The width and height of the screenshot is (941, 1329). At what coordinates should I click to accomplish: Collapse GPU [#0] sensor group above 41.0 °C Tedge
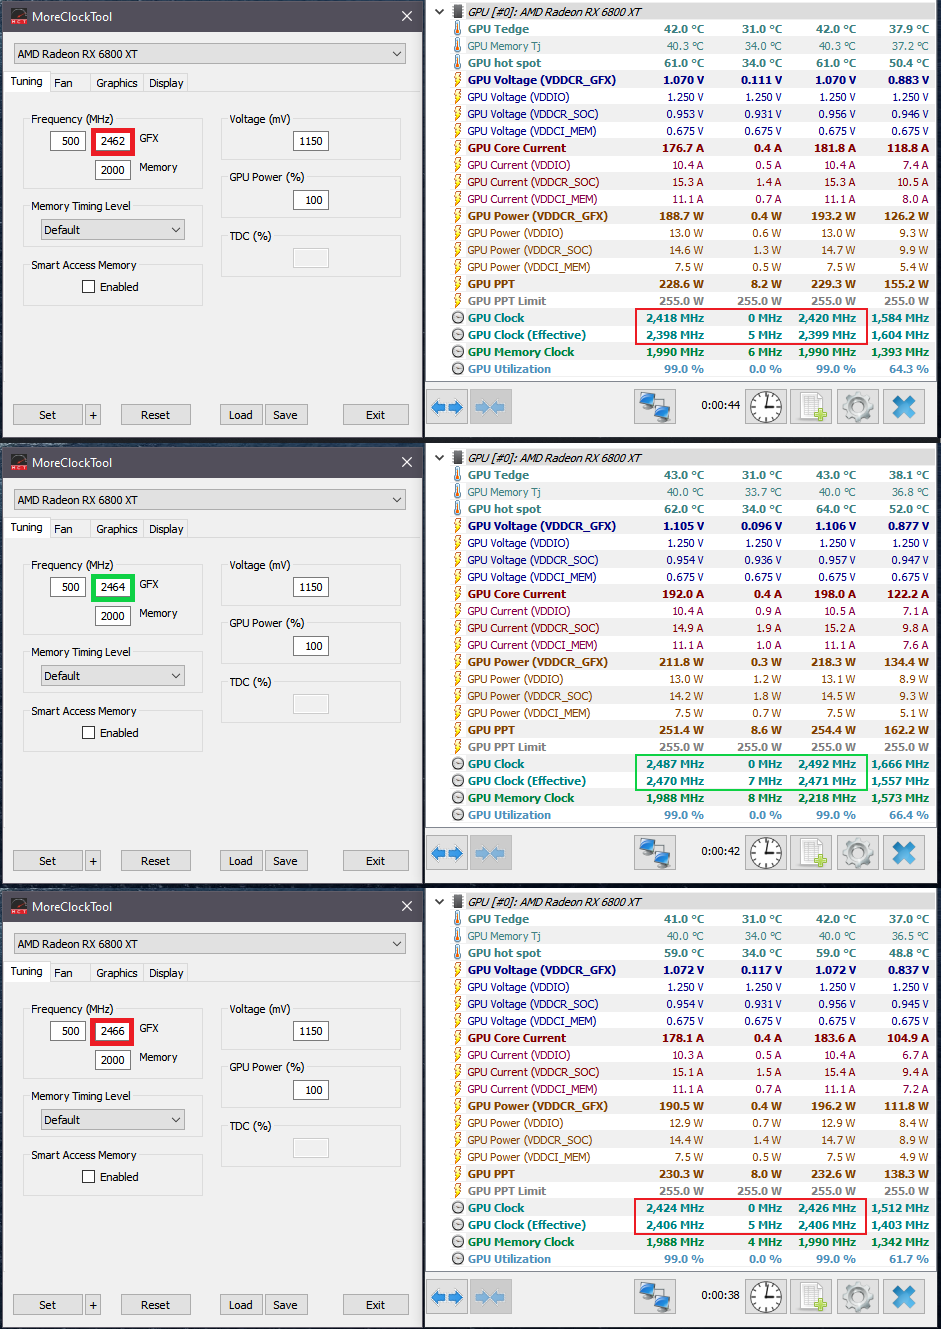[440, 902]
